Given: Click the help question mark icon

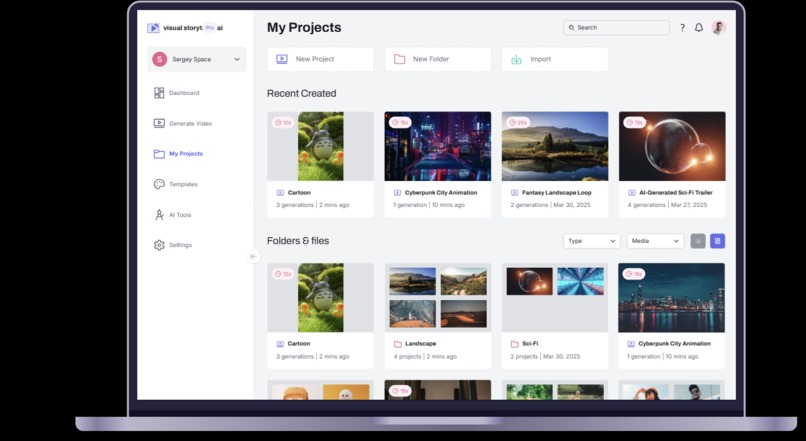Looking at the screenshot, I should click(x=682, y=28).
